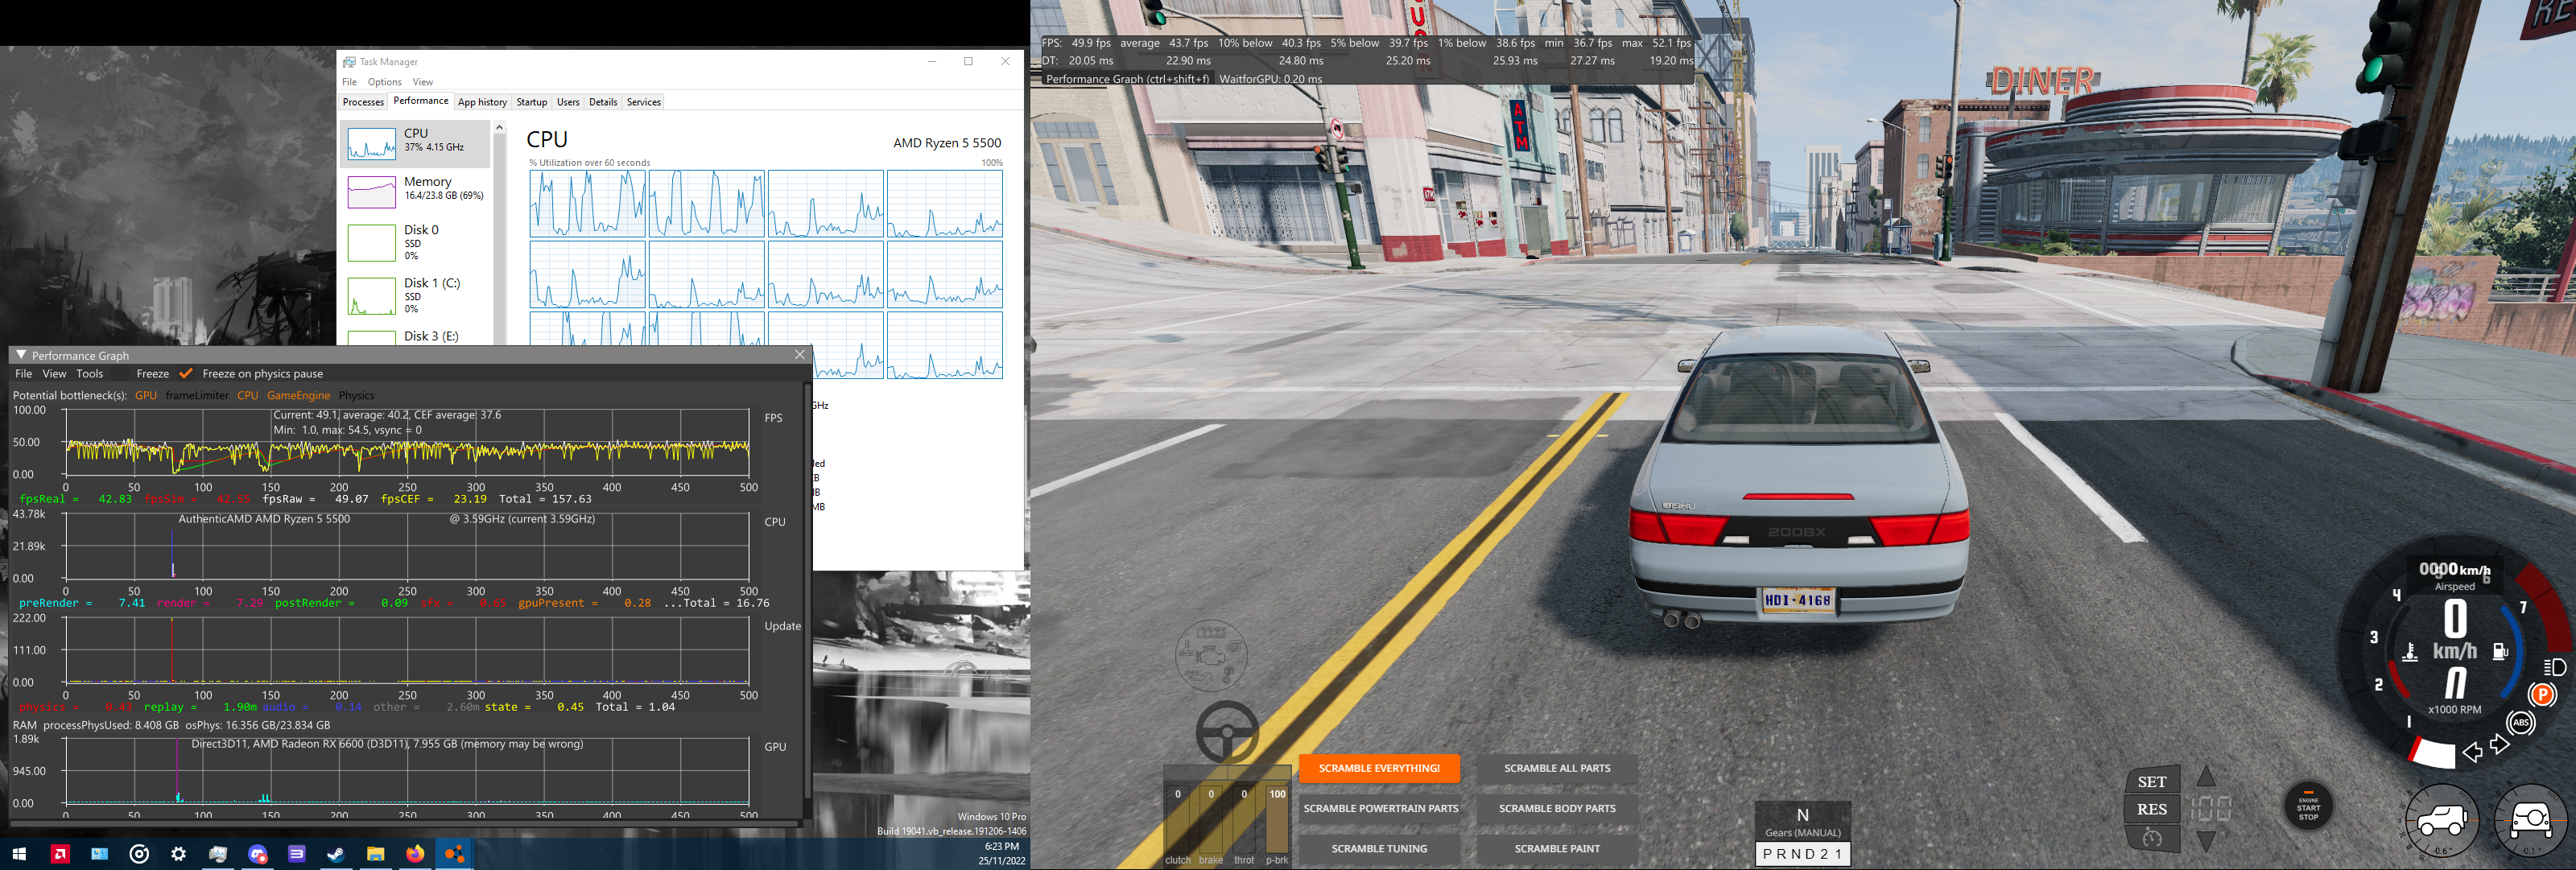Select Task Manager icon in the taskbar

pos(217,854)
